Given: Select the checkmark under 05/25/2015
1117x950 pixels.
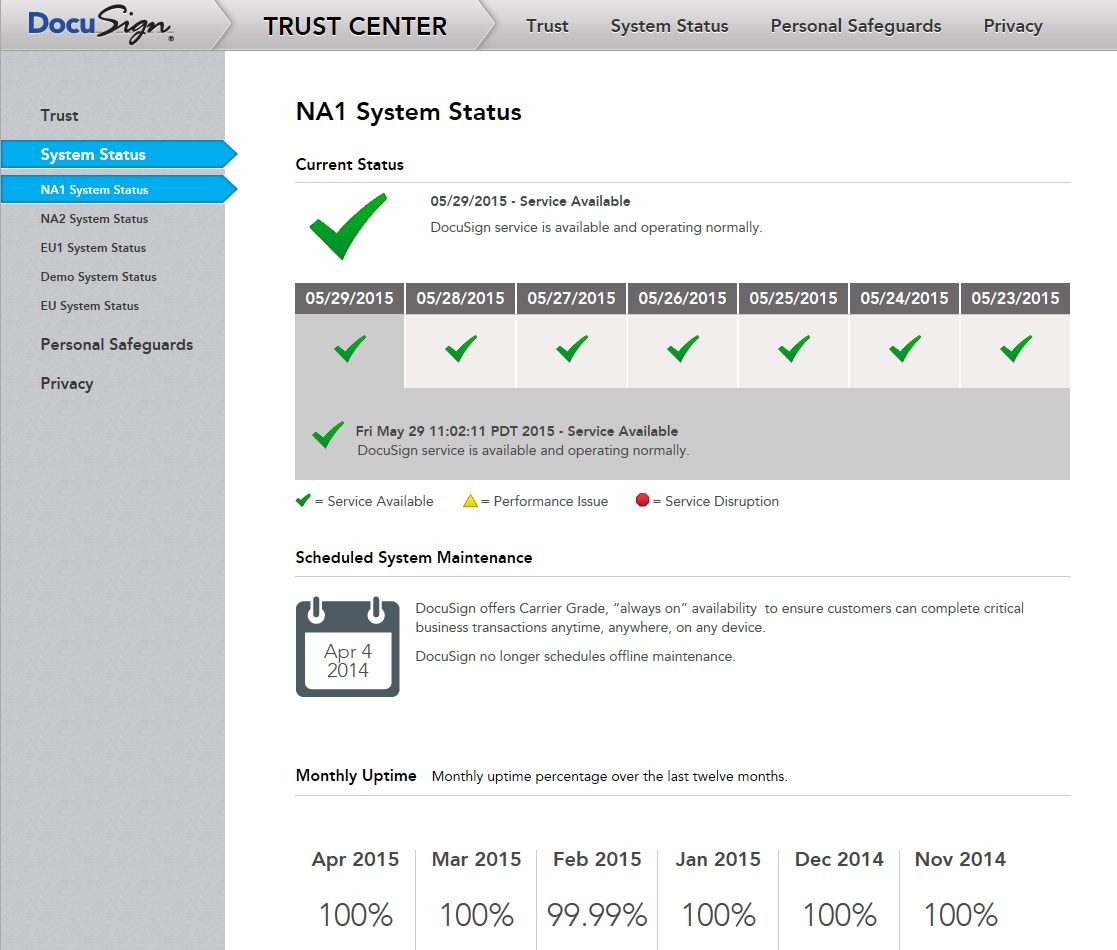Looking at the screenshot, I should tap(794, 349).
